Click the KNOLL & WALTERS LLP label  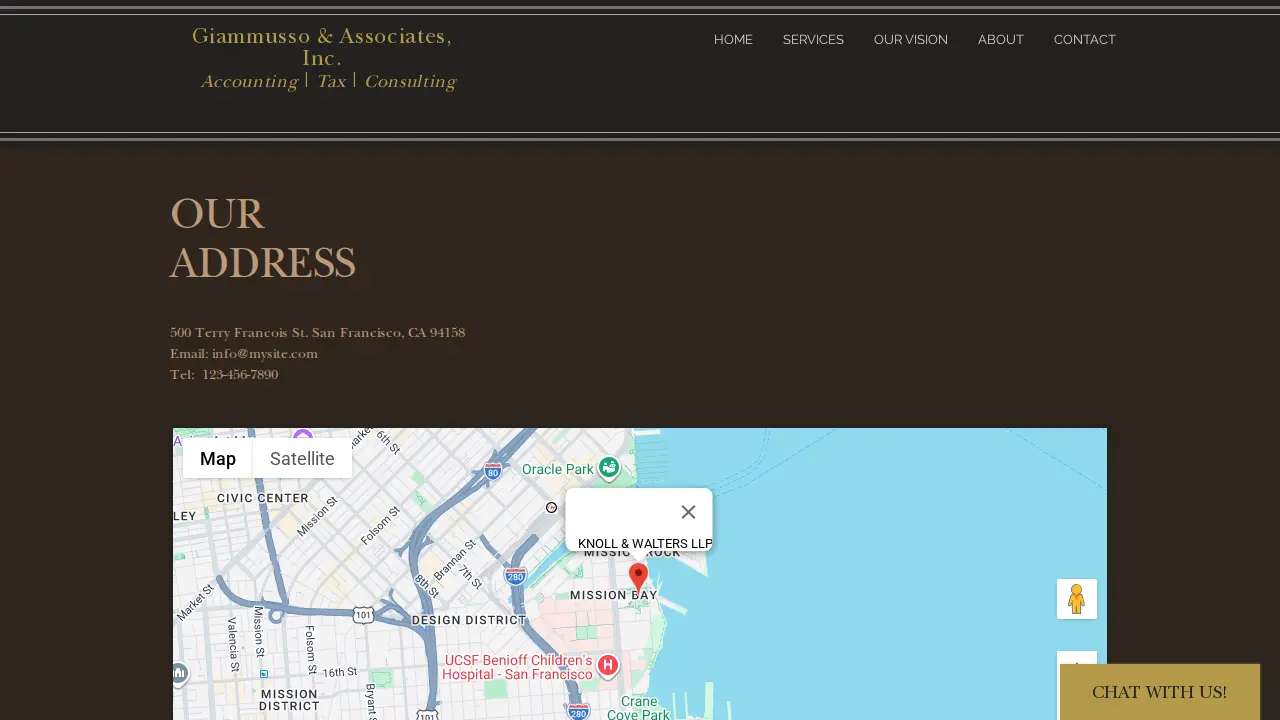click(x=645, y=544)
